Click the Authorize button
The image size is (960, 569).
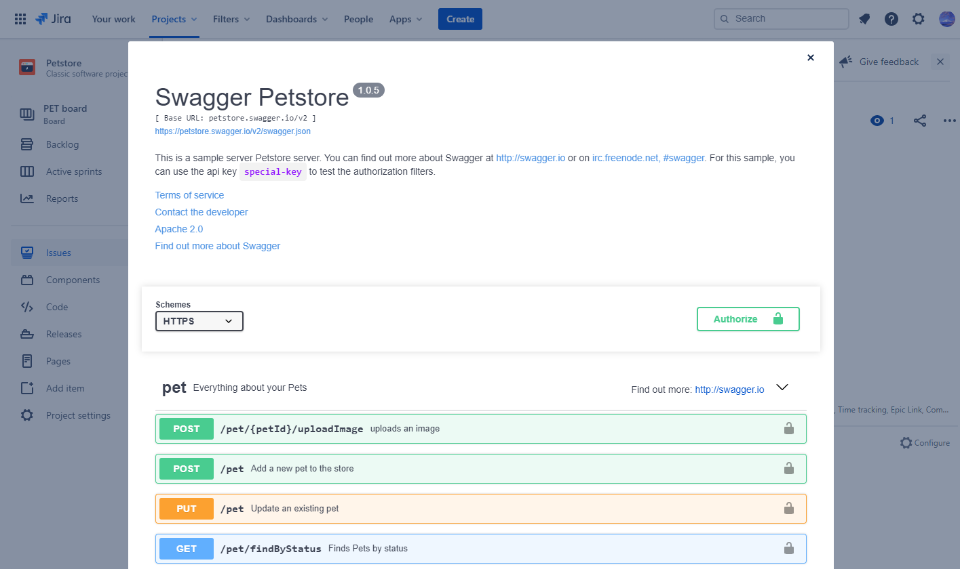tap(747, 319)
